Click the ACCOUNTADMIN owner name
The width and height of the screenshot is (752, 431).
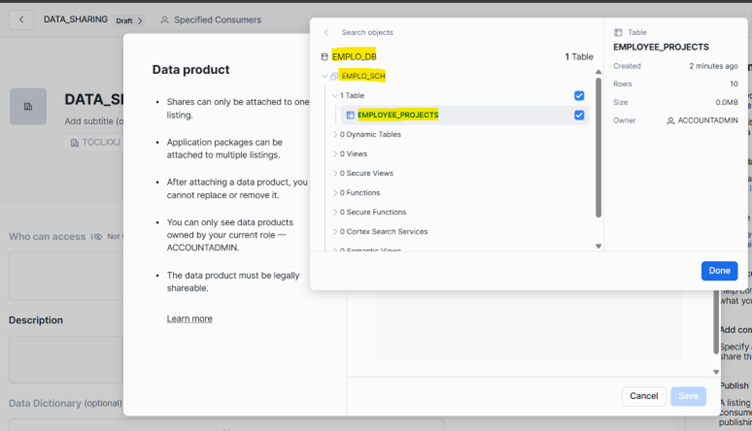pos(707,120)
